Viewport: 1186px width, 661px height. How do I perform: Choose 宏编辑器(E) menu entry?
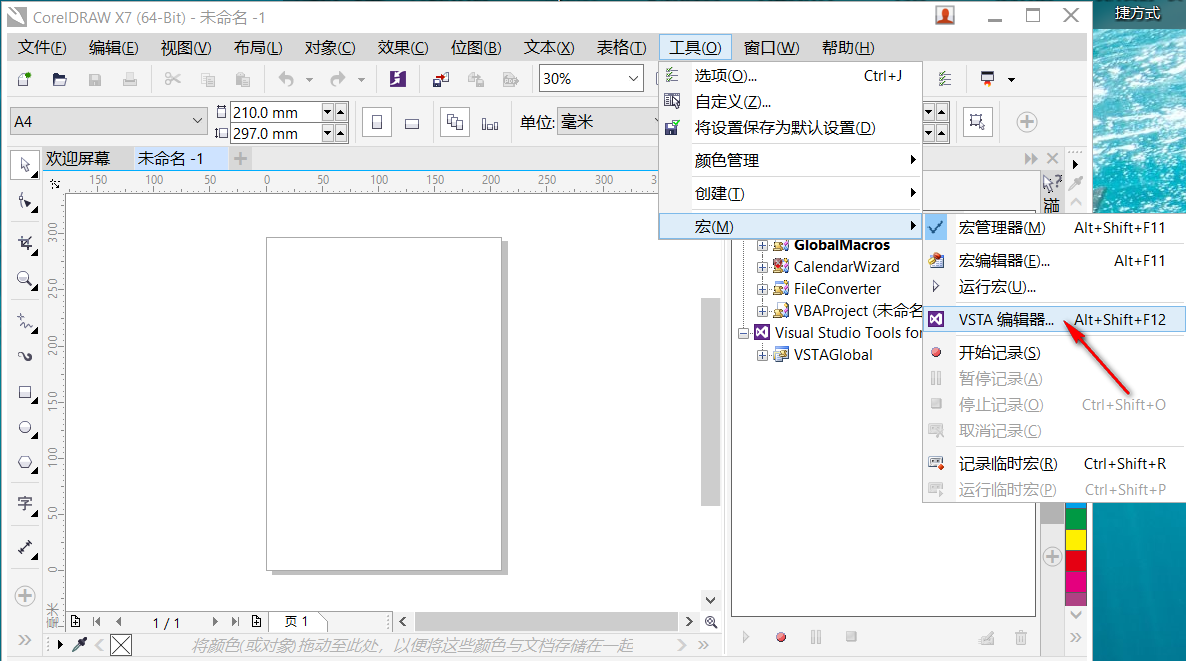point(1053,261)
